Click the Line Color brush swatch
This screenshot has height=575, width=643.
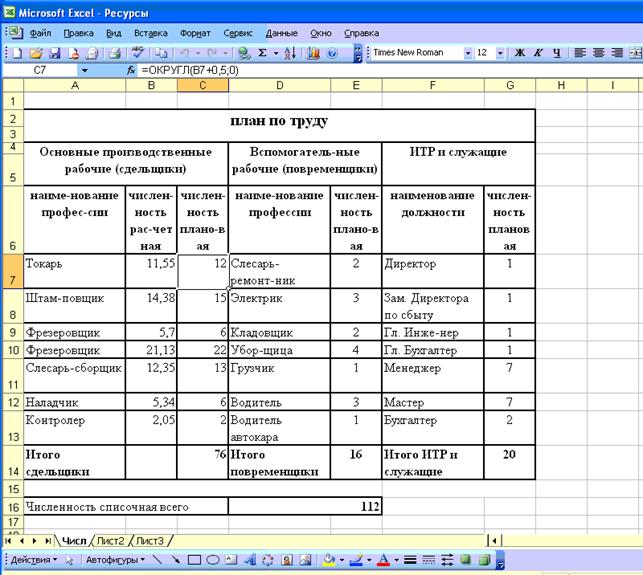(357, 559)
